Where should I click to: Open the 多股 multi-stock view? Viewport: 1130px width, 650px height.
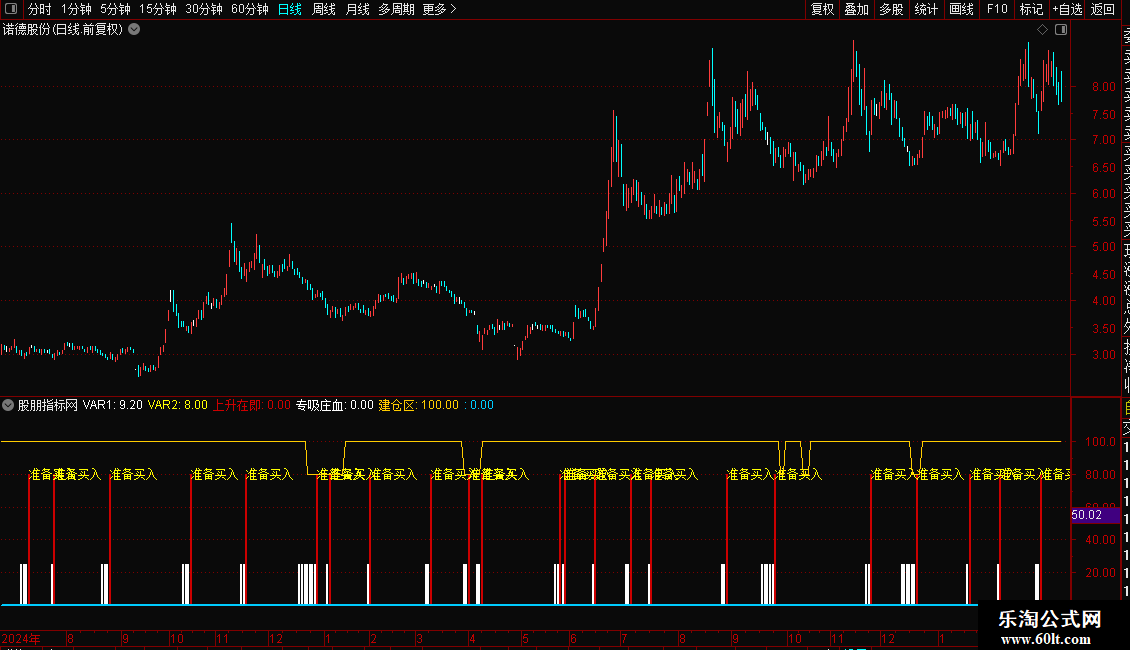[x=891, y=9]
